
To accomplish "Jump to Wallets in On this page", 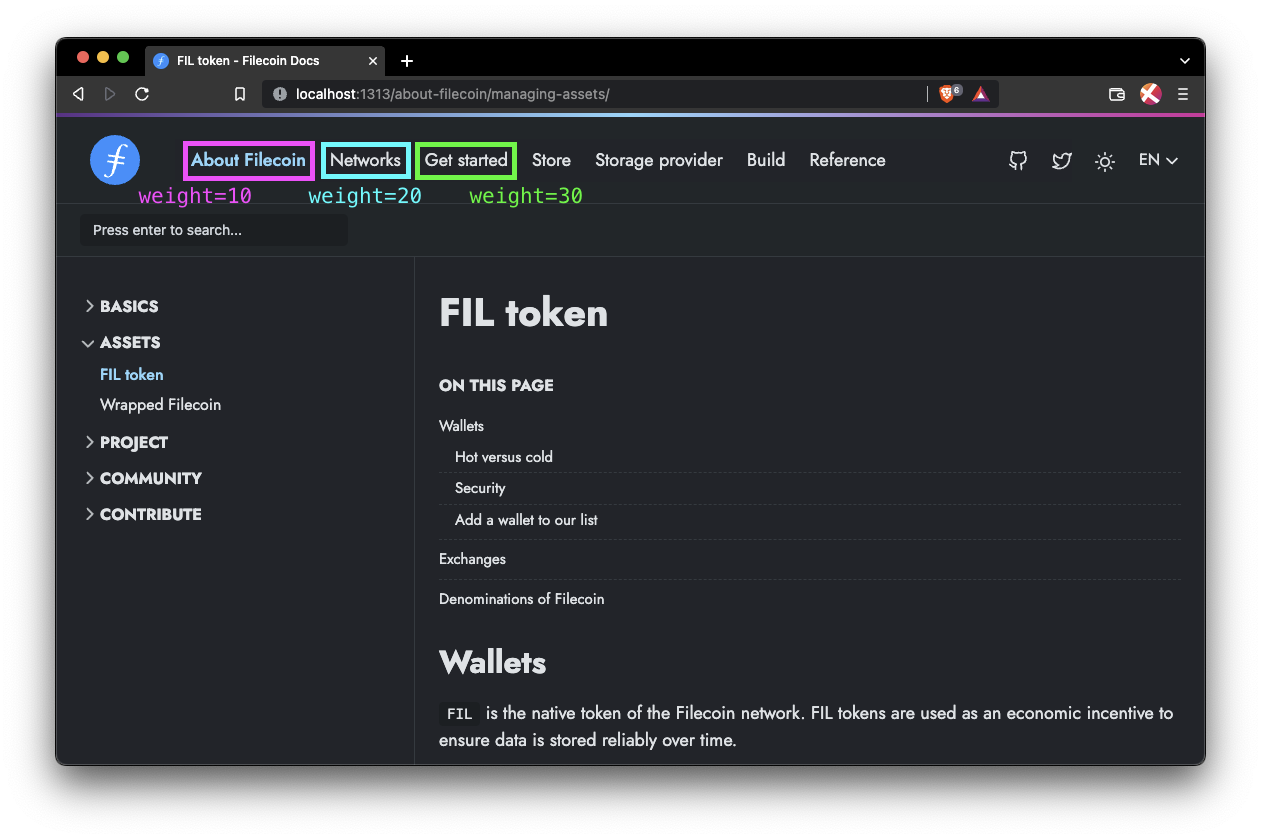I will [x=461, y=426].
